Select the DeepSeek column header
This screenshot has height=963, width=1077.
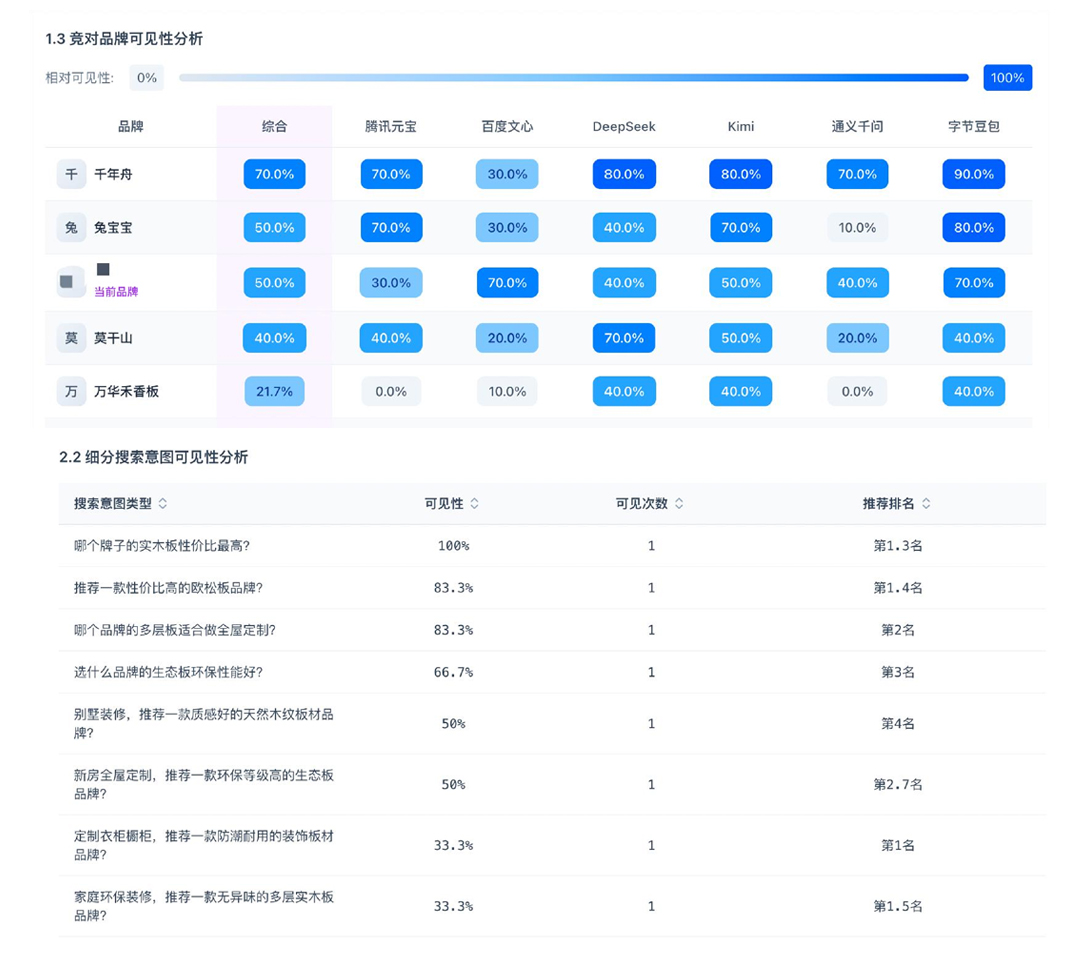point(624,126)
